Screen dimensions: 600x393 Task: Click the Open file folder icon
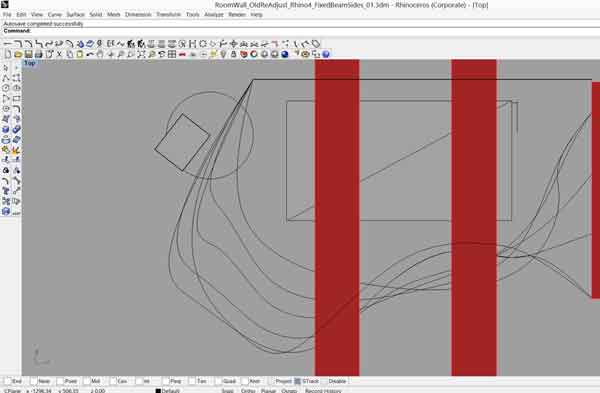[x=18, y=54]
